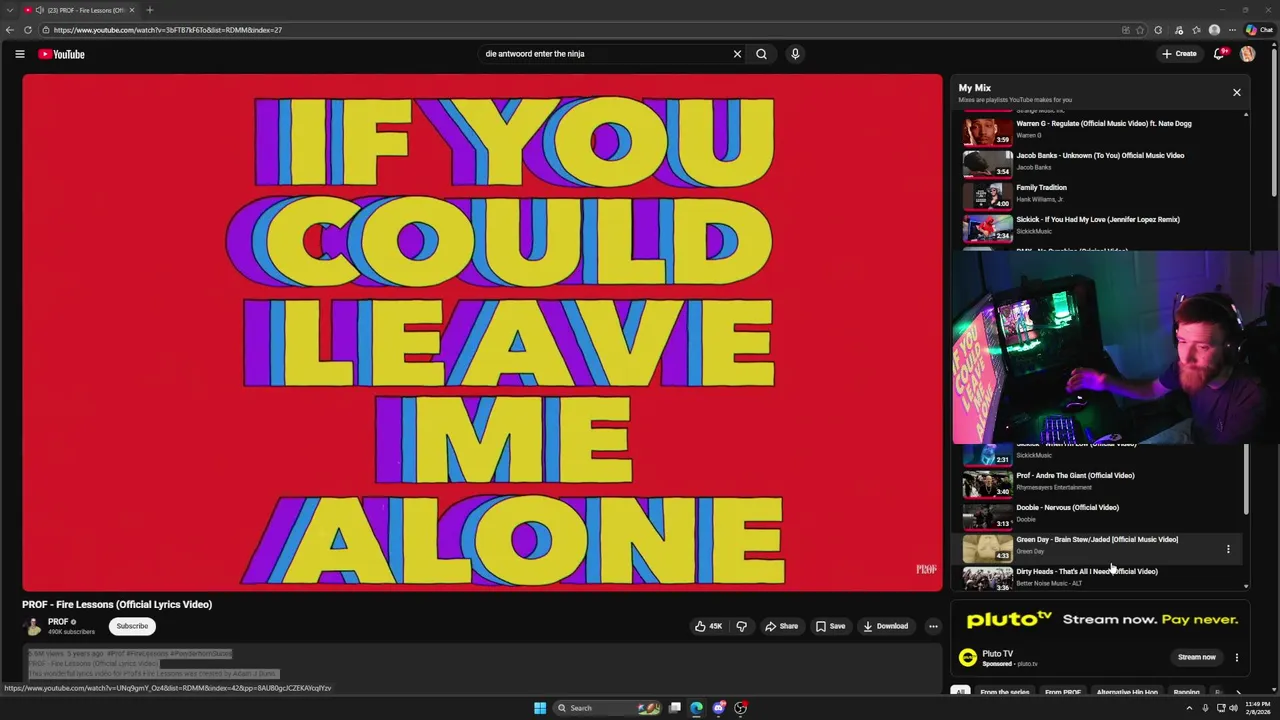Screen dimensions: 1280x720
Task: Open PROF channel avatar
Action: click(33, 626)
